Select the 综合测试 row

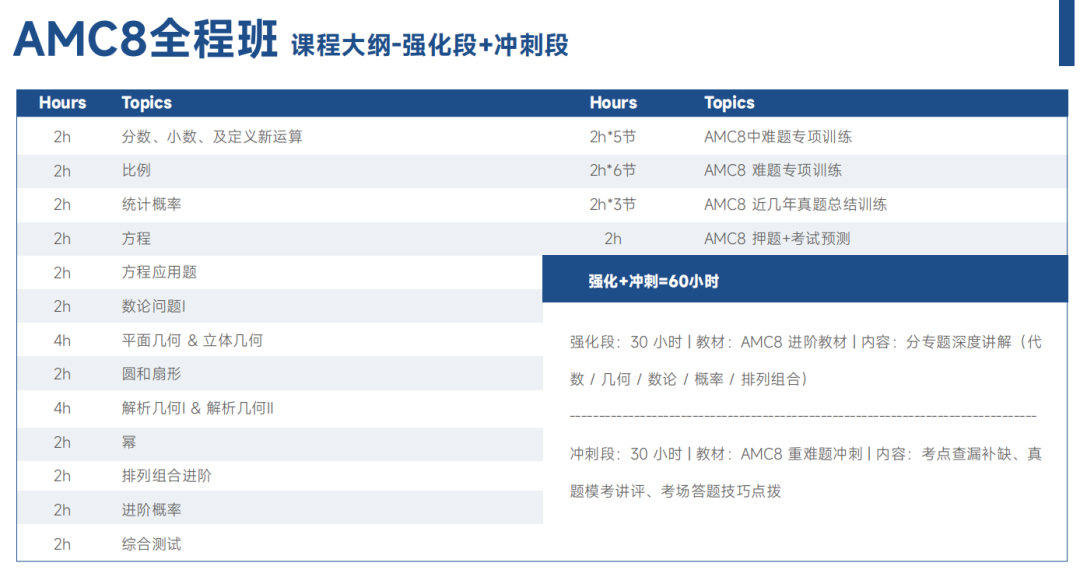coord(280,544)
